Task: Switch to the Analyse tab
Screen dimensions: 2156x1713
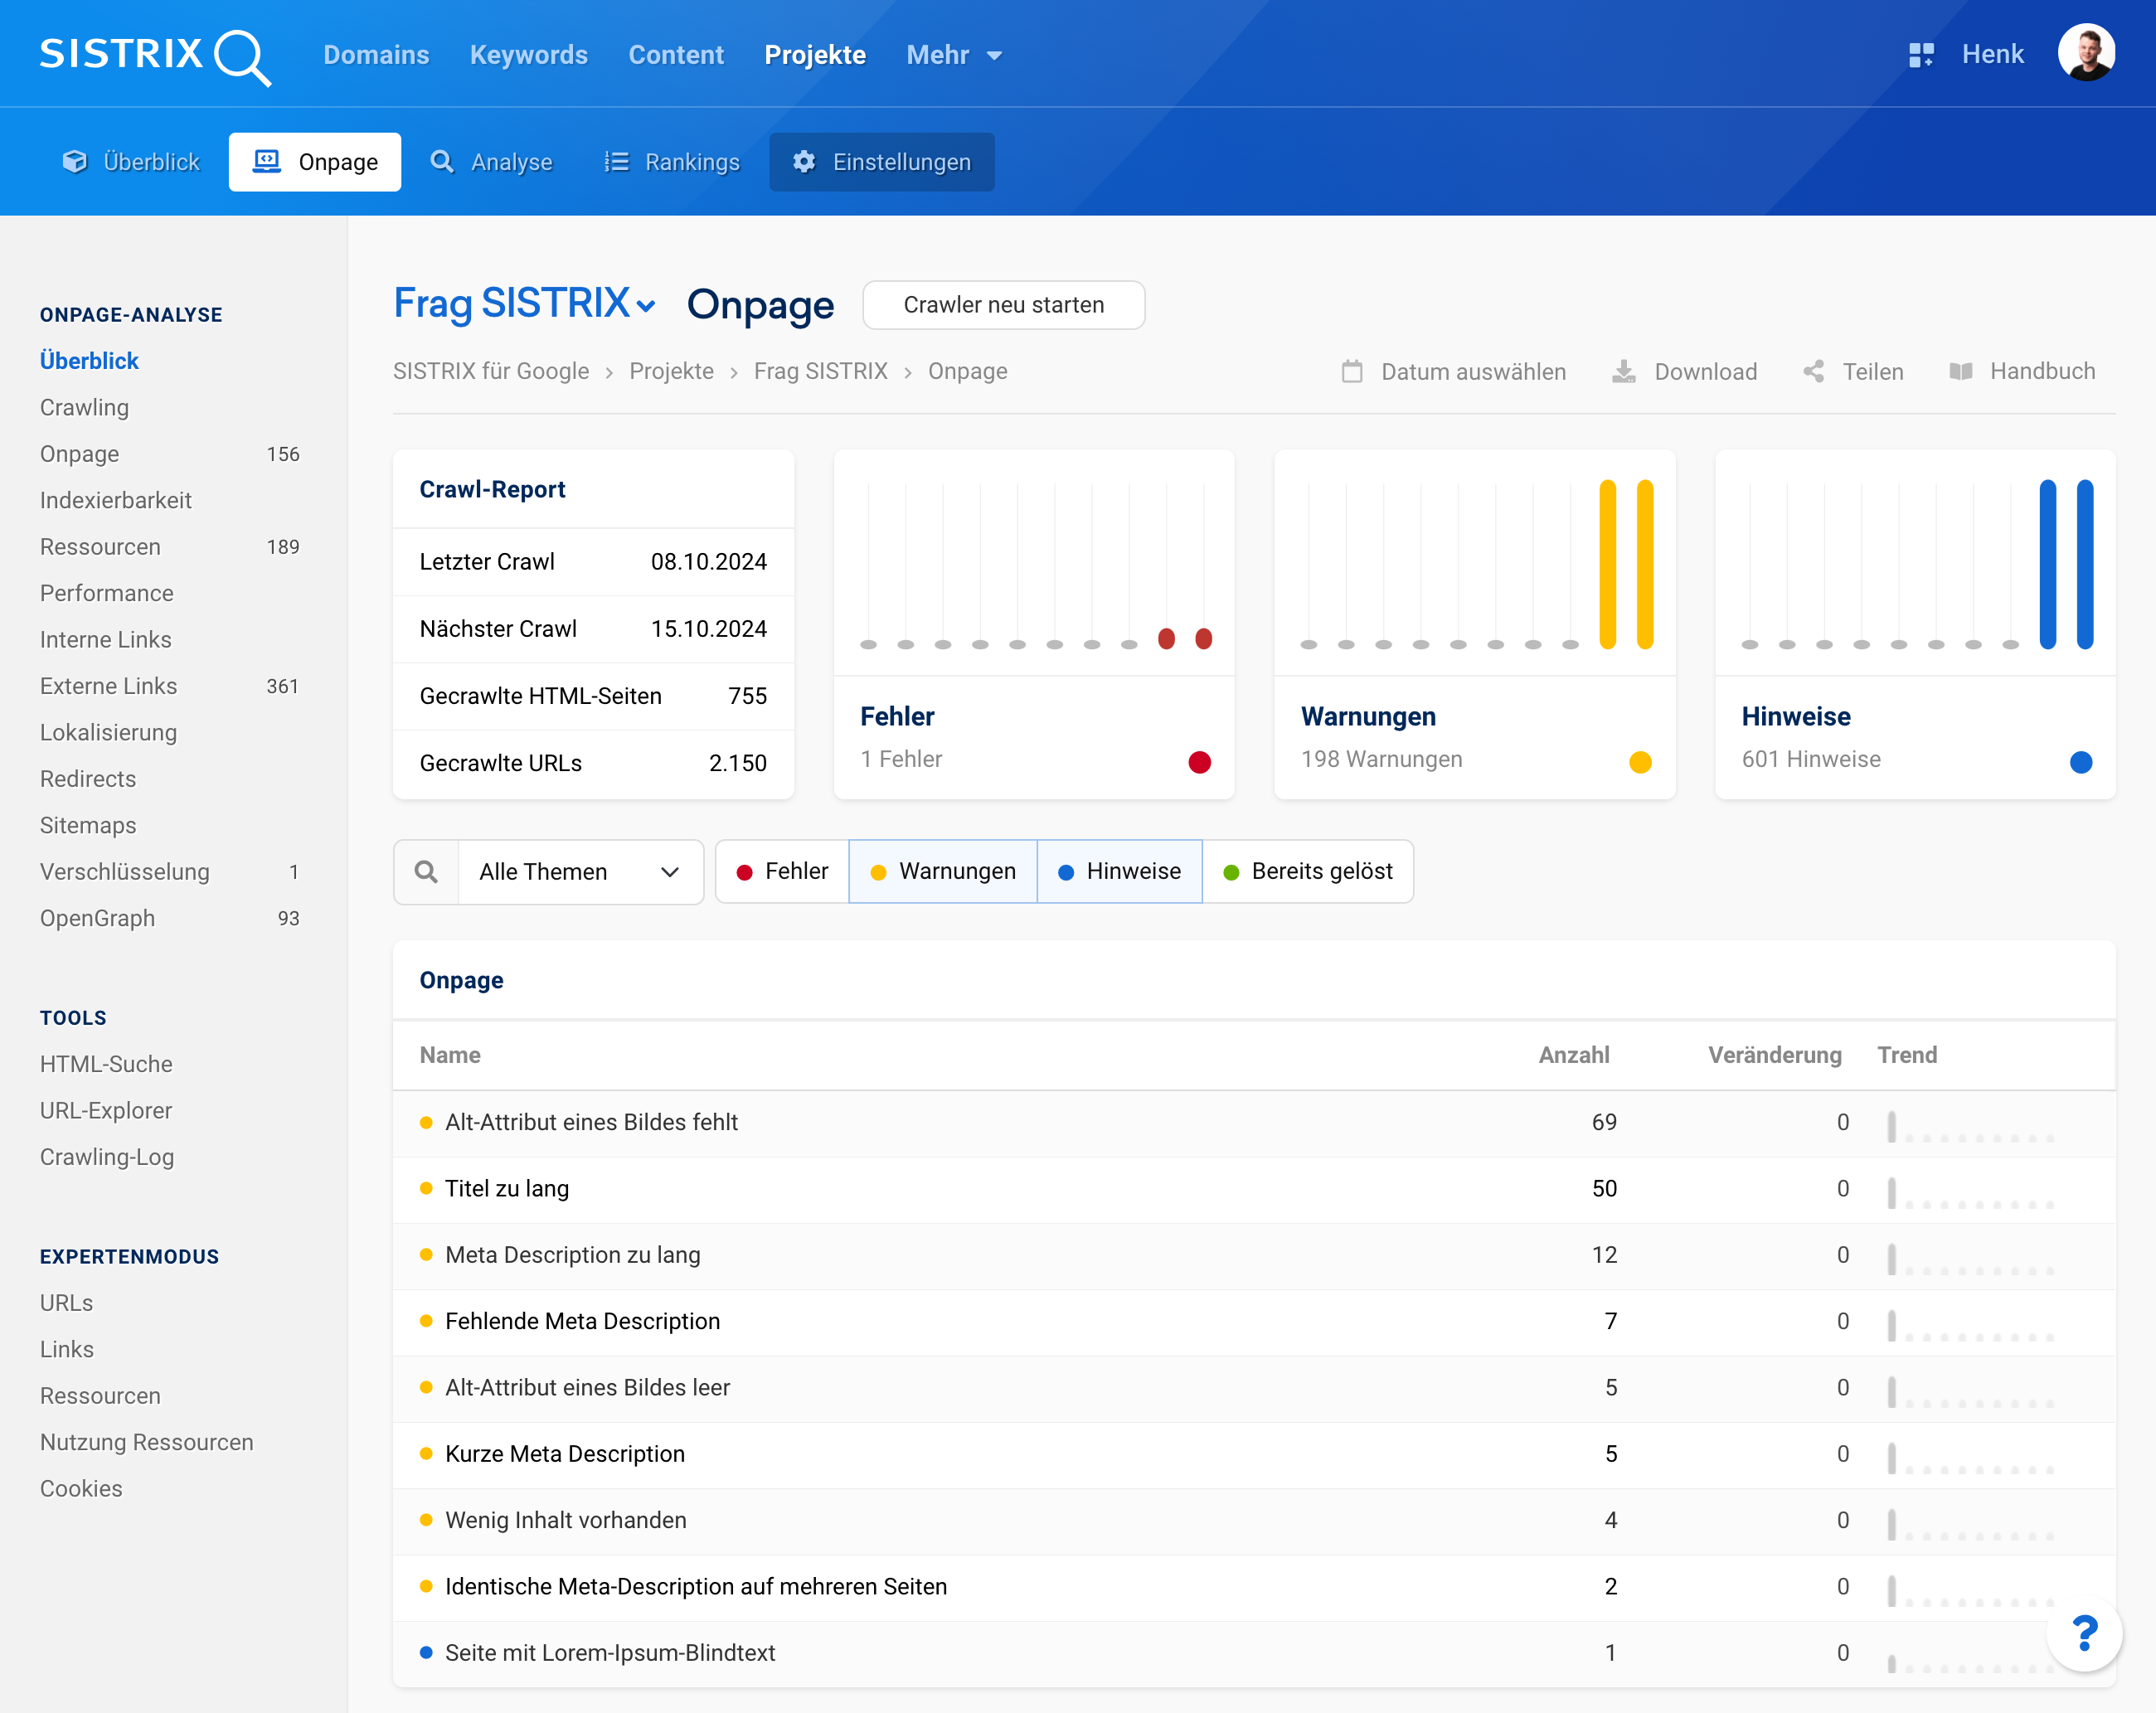Action: 491,162
